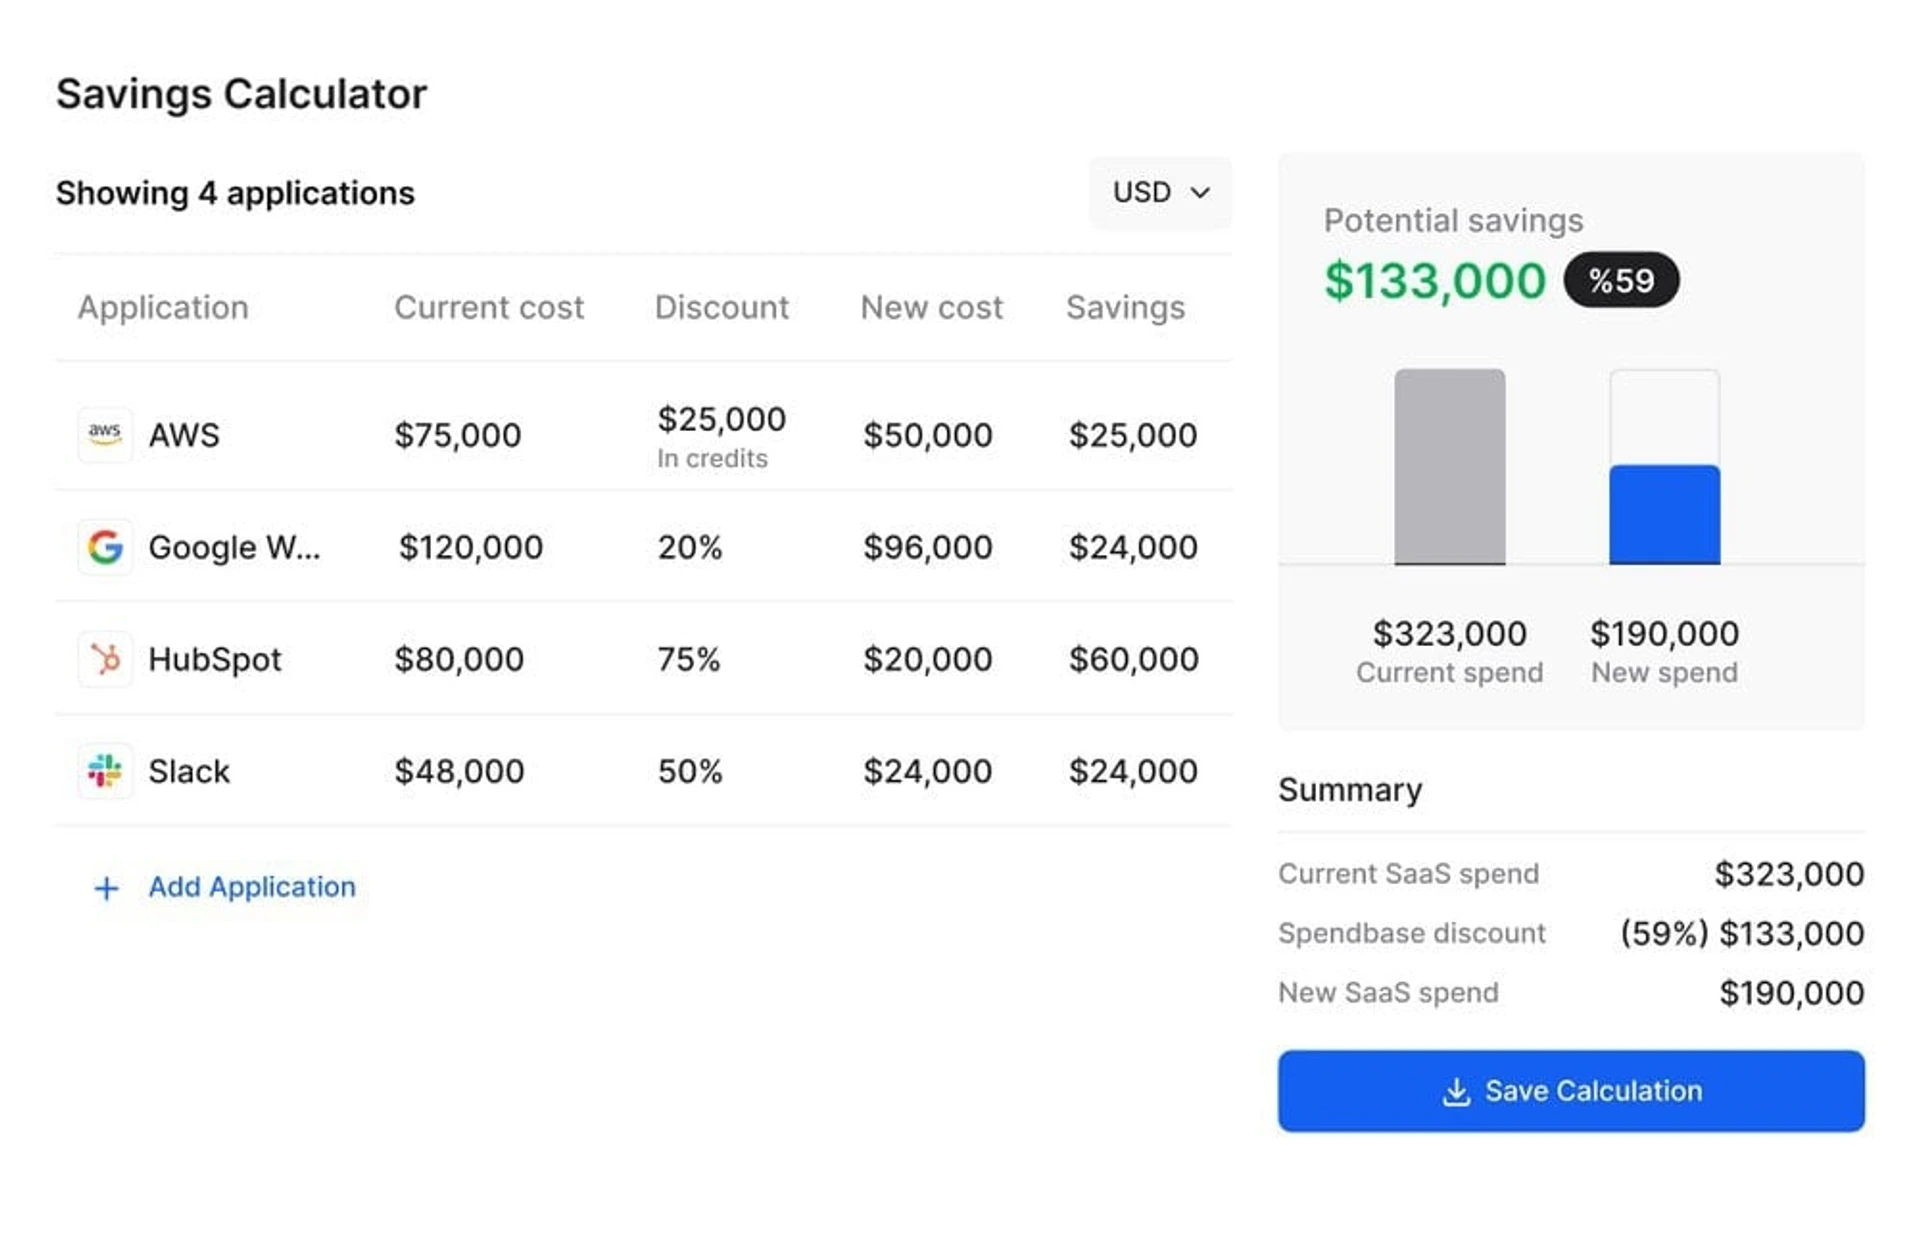Click the Application column header

163,307
